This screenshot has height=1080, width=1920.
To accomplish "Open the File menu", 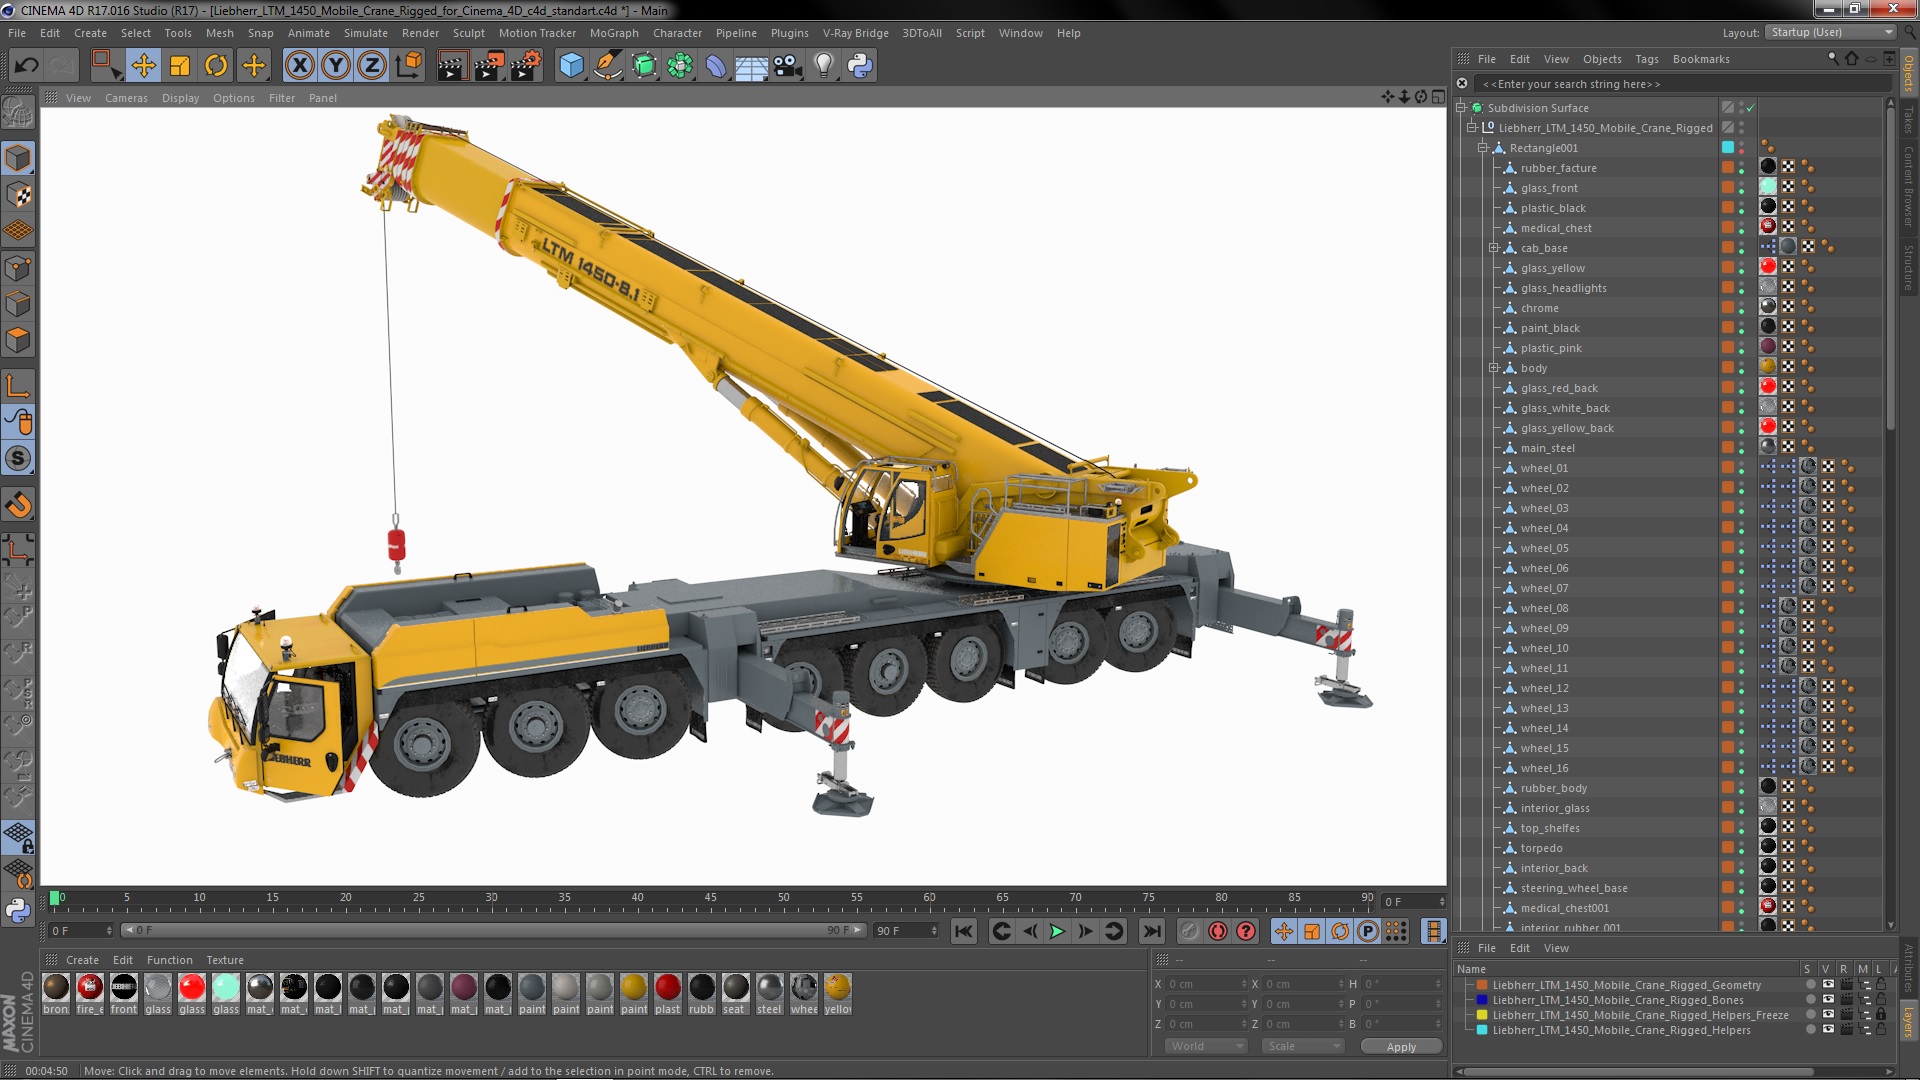I will pyautogui.click(x=17, y=33).
